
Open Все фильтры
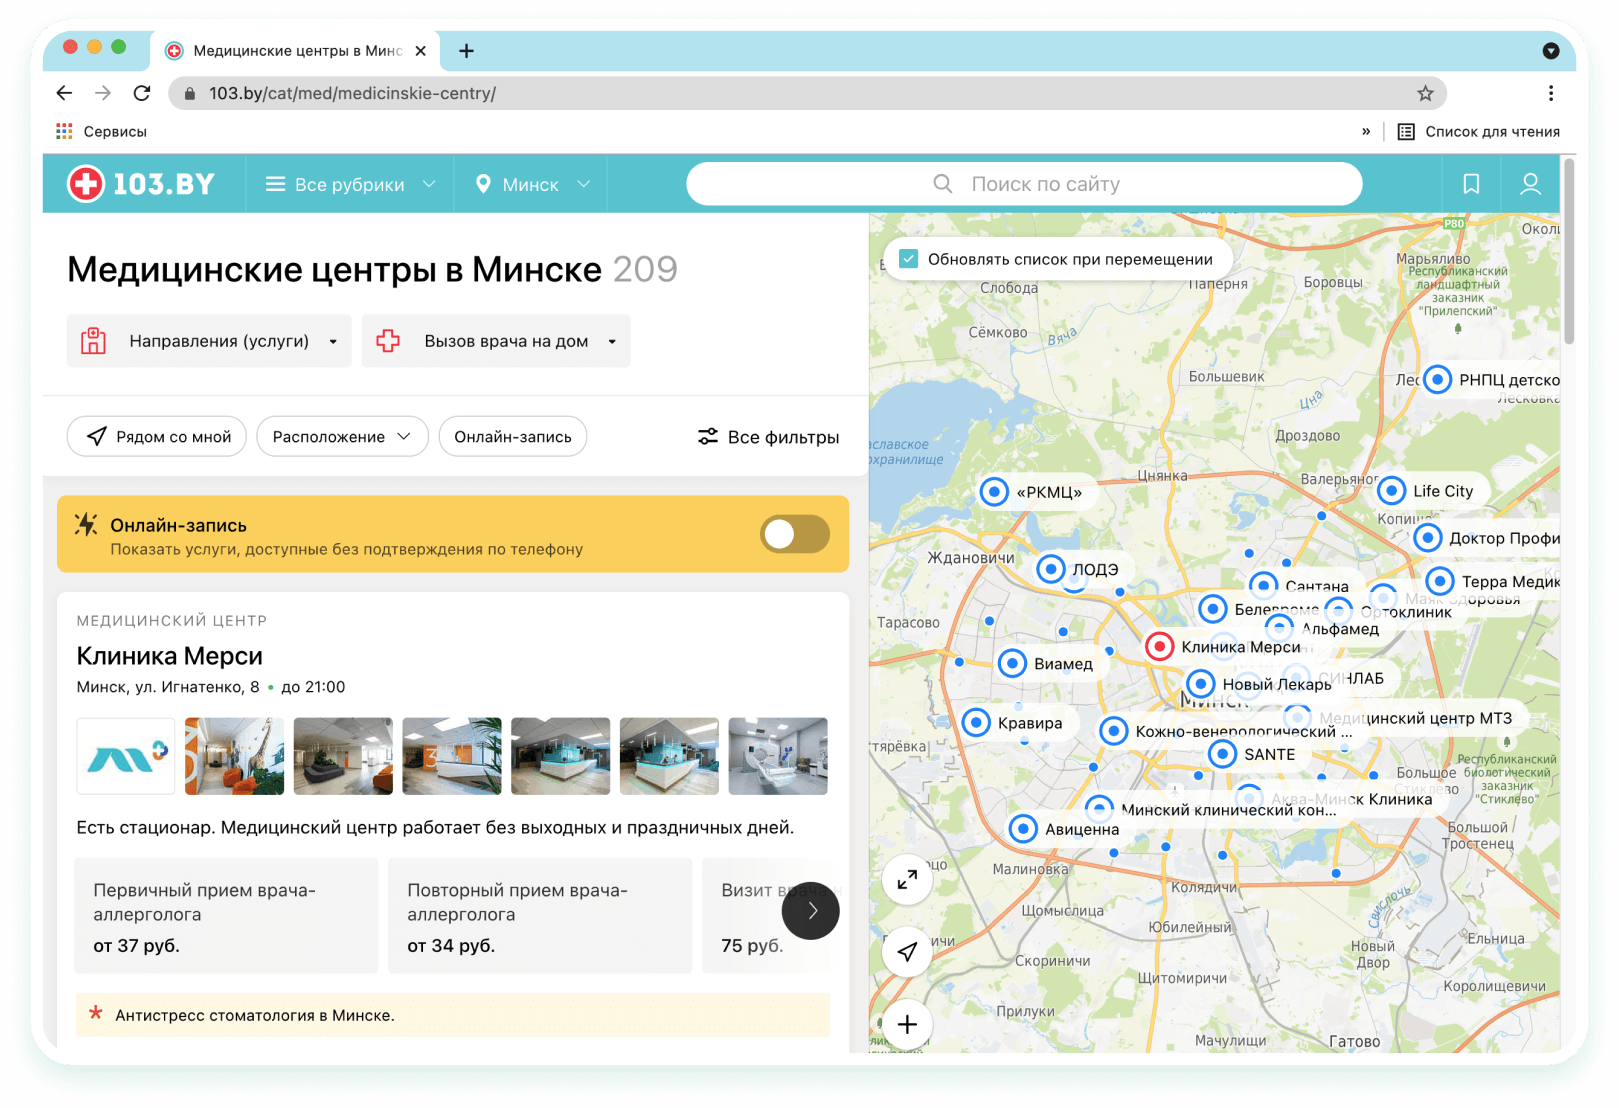point(769,437)
